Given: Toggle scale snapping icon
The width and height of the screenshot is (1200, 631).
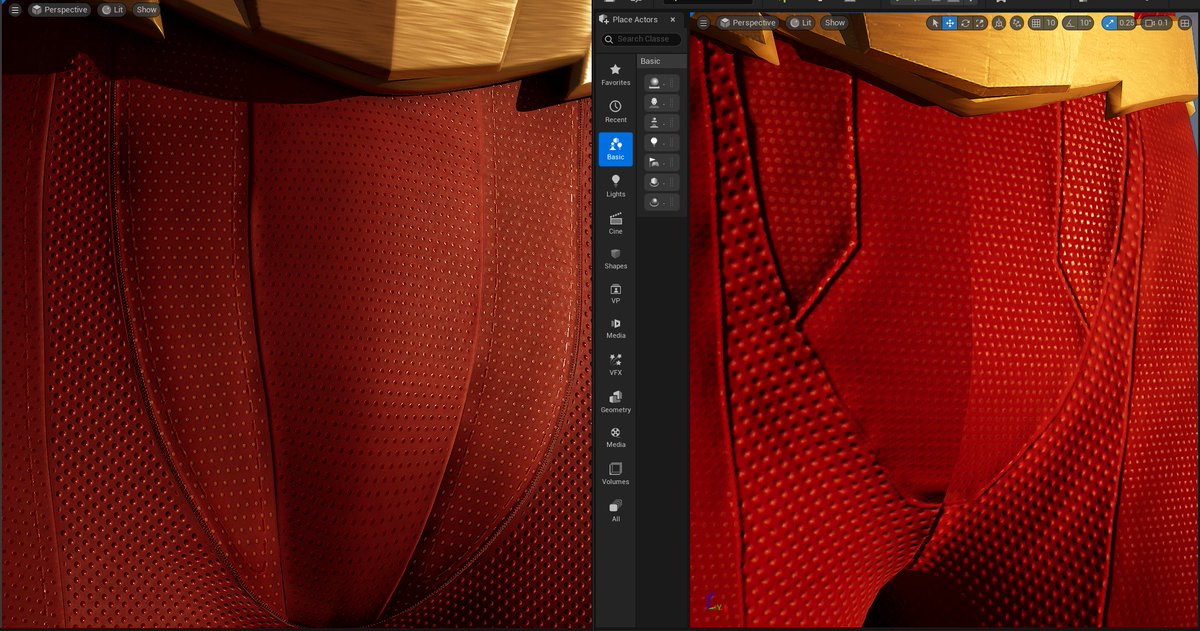Looking at the screenshot, I should point(1110,23).
